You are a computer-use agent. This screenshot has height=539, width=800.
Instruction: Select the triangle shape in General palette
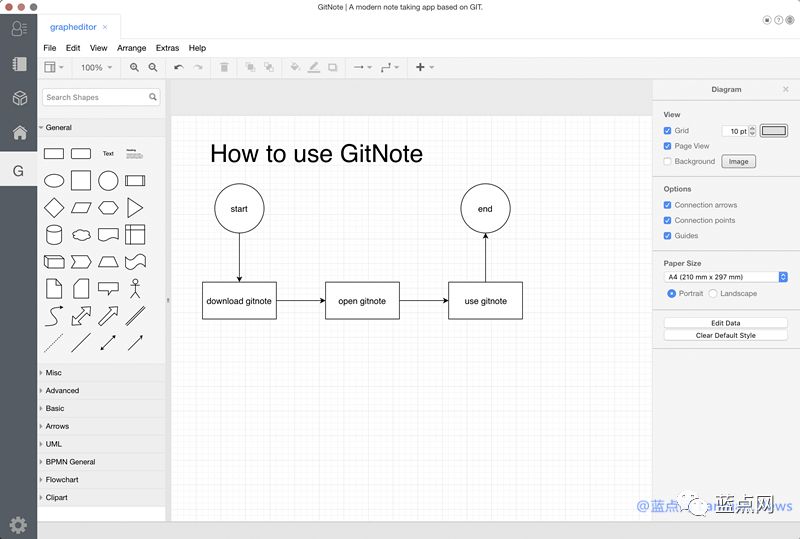[x=135, y=208]
